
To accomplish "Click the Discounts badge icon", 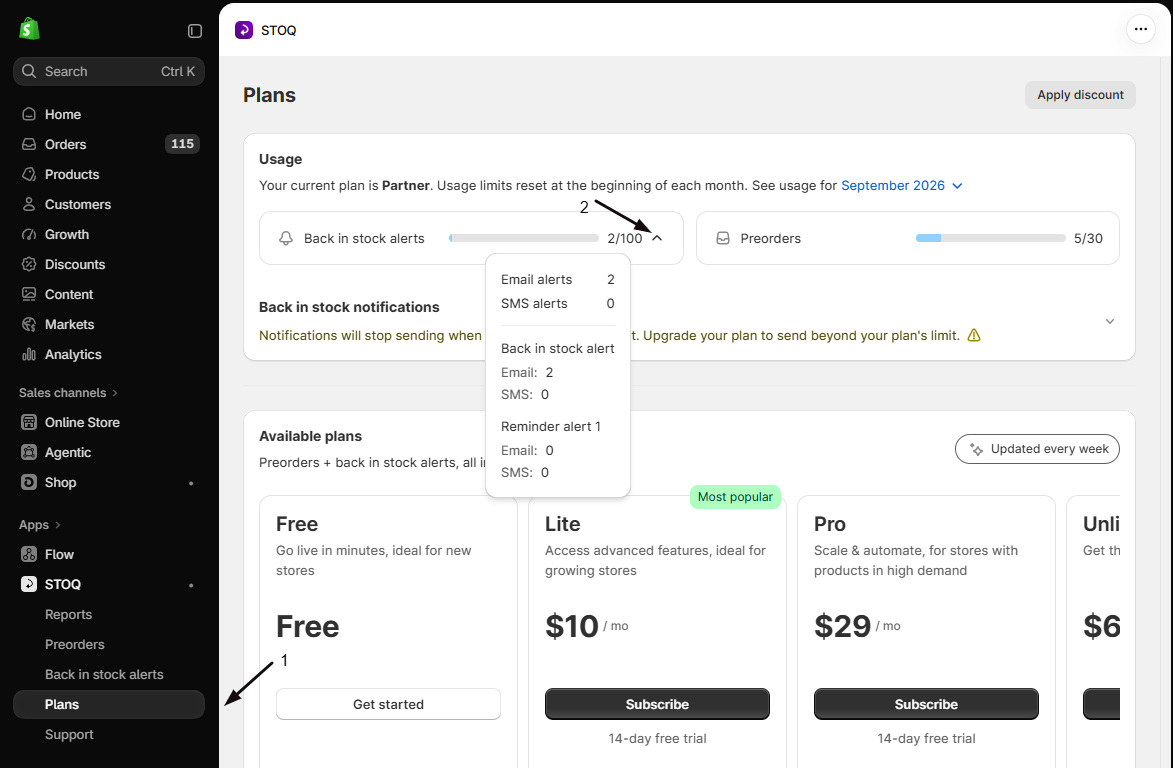I will 28,264.
